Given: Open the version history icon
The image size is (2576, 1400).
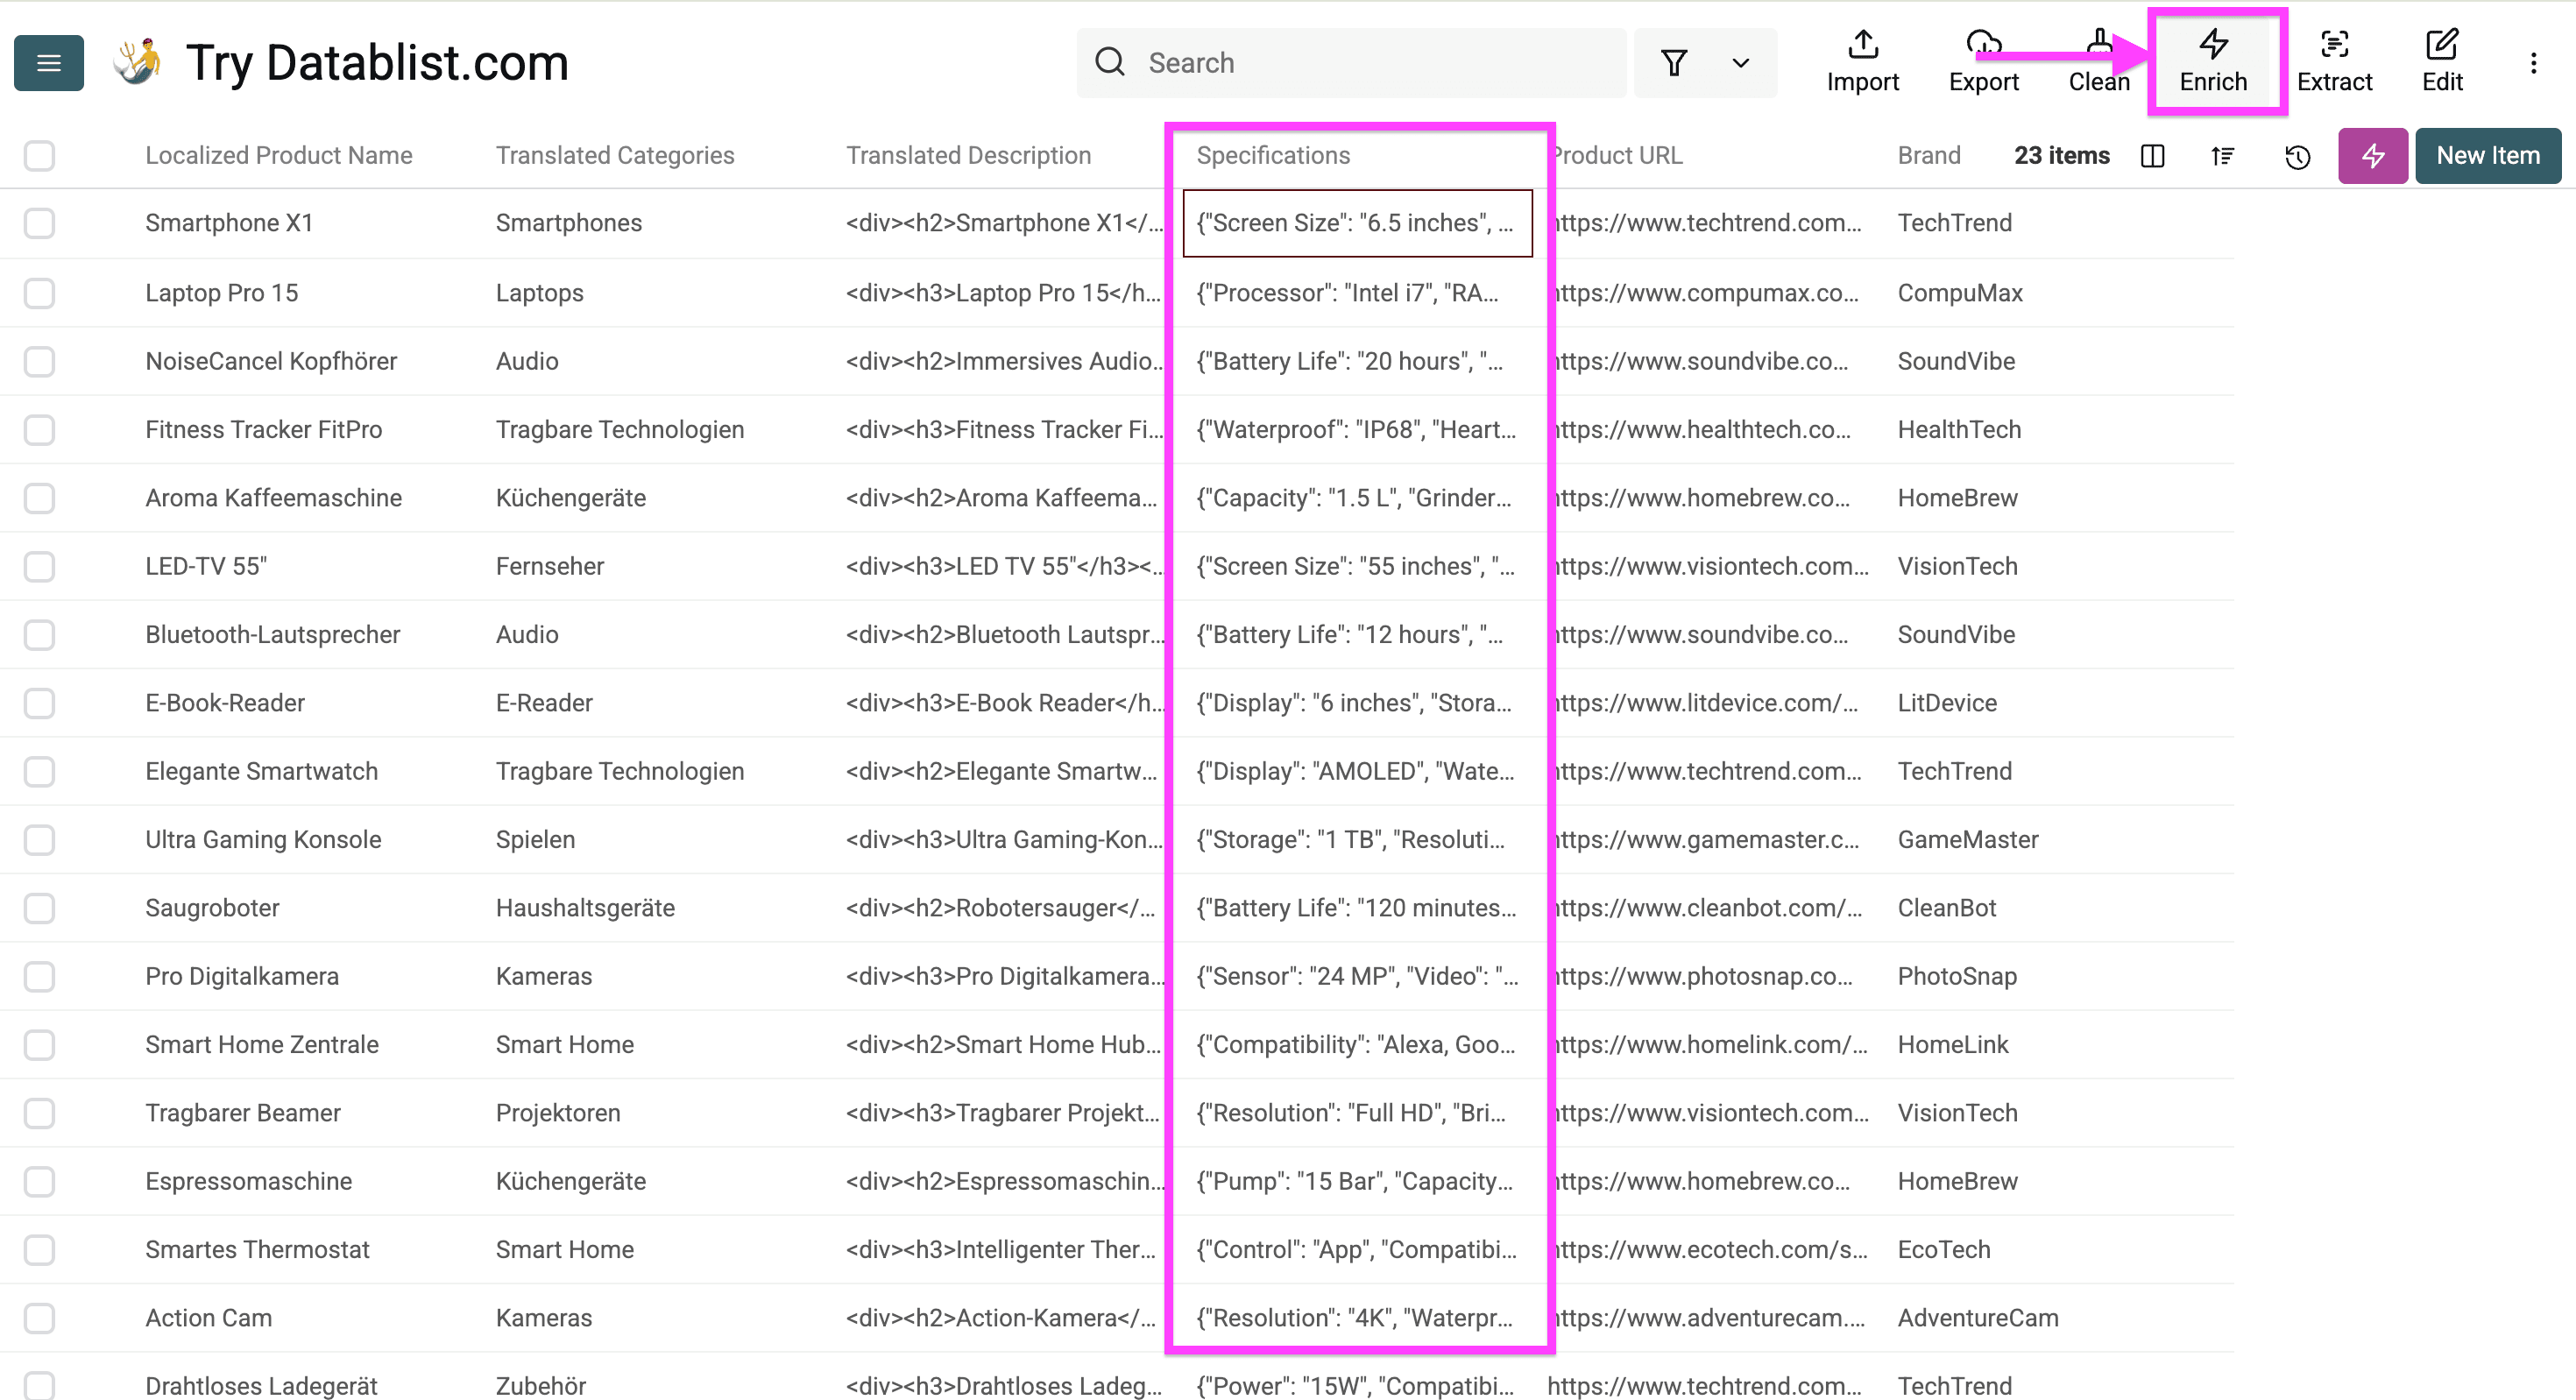Looking at the screenshot, I should click(2297, 156).
